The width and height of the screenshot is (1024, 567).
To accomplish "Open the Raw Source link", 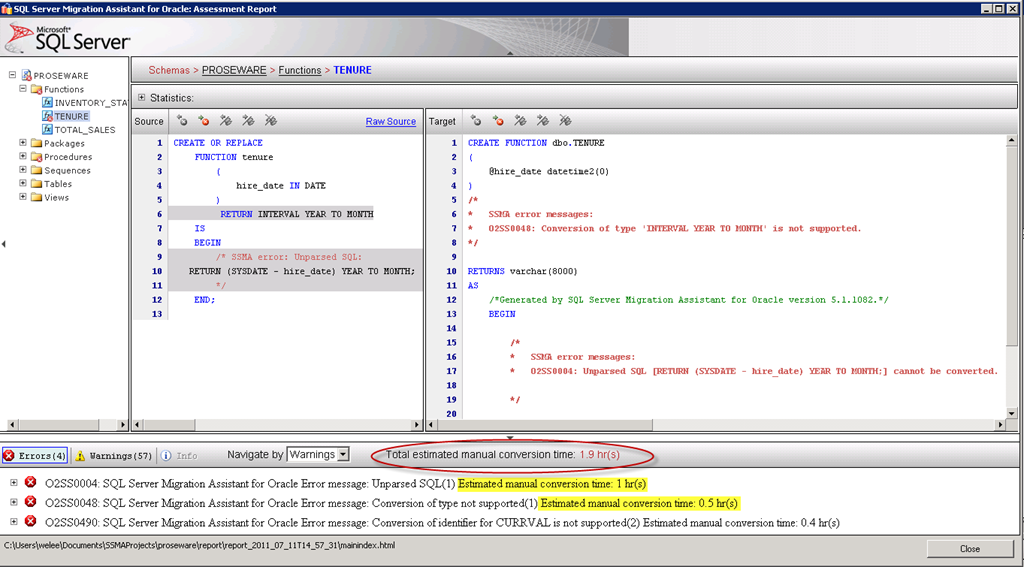I will [391, 122].
